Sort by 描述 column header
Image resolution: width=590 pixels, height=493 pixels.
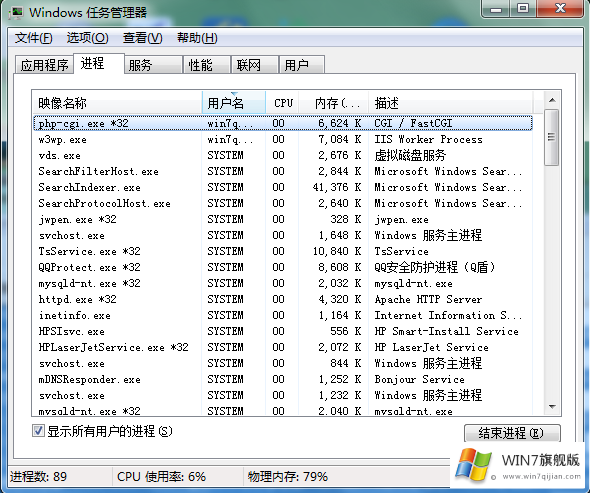click(x=450, y=102)
